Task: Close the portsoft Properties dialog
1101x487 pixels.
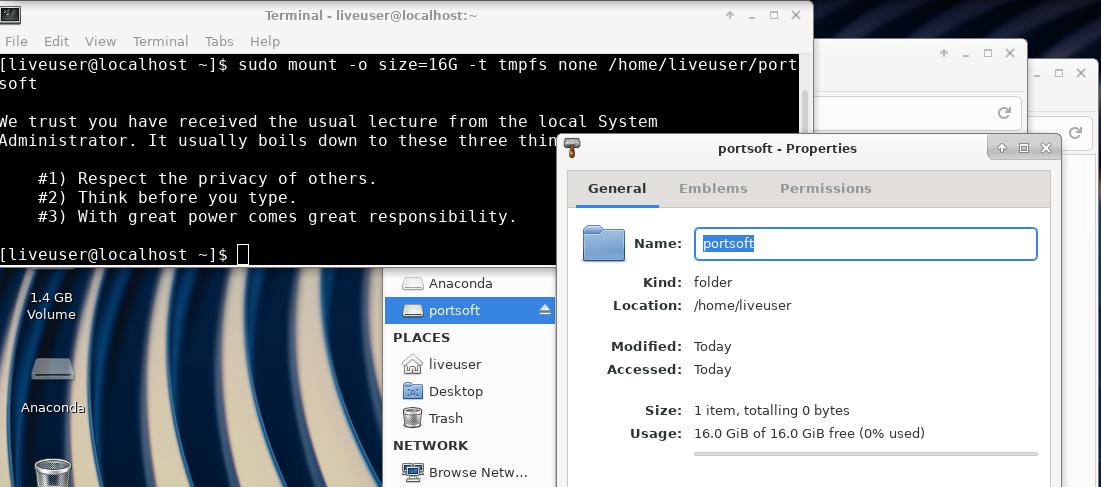Action: coord(1046,148)
